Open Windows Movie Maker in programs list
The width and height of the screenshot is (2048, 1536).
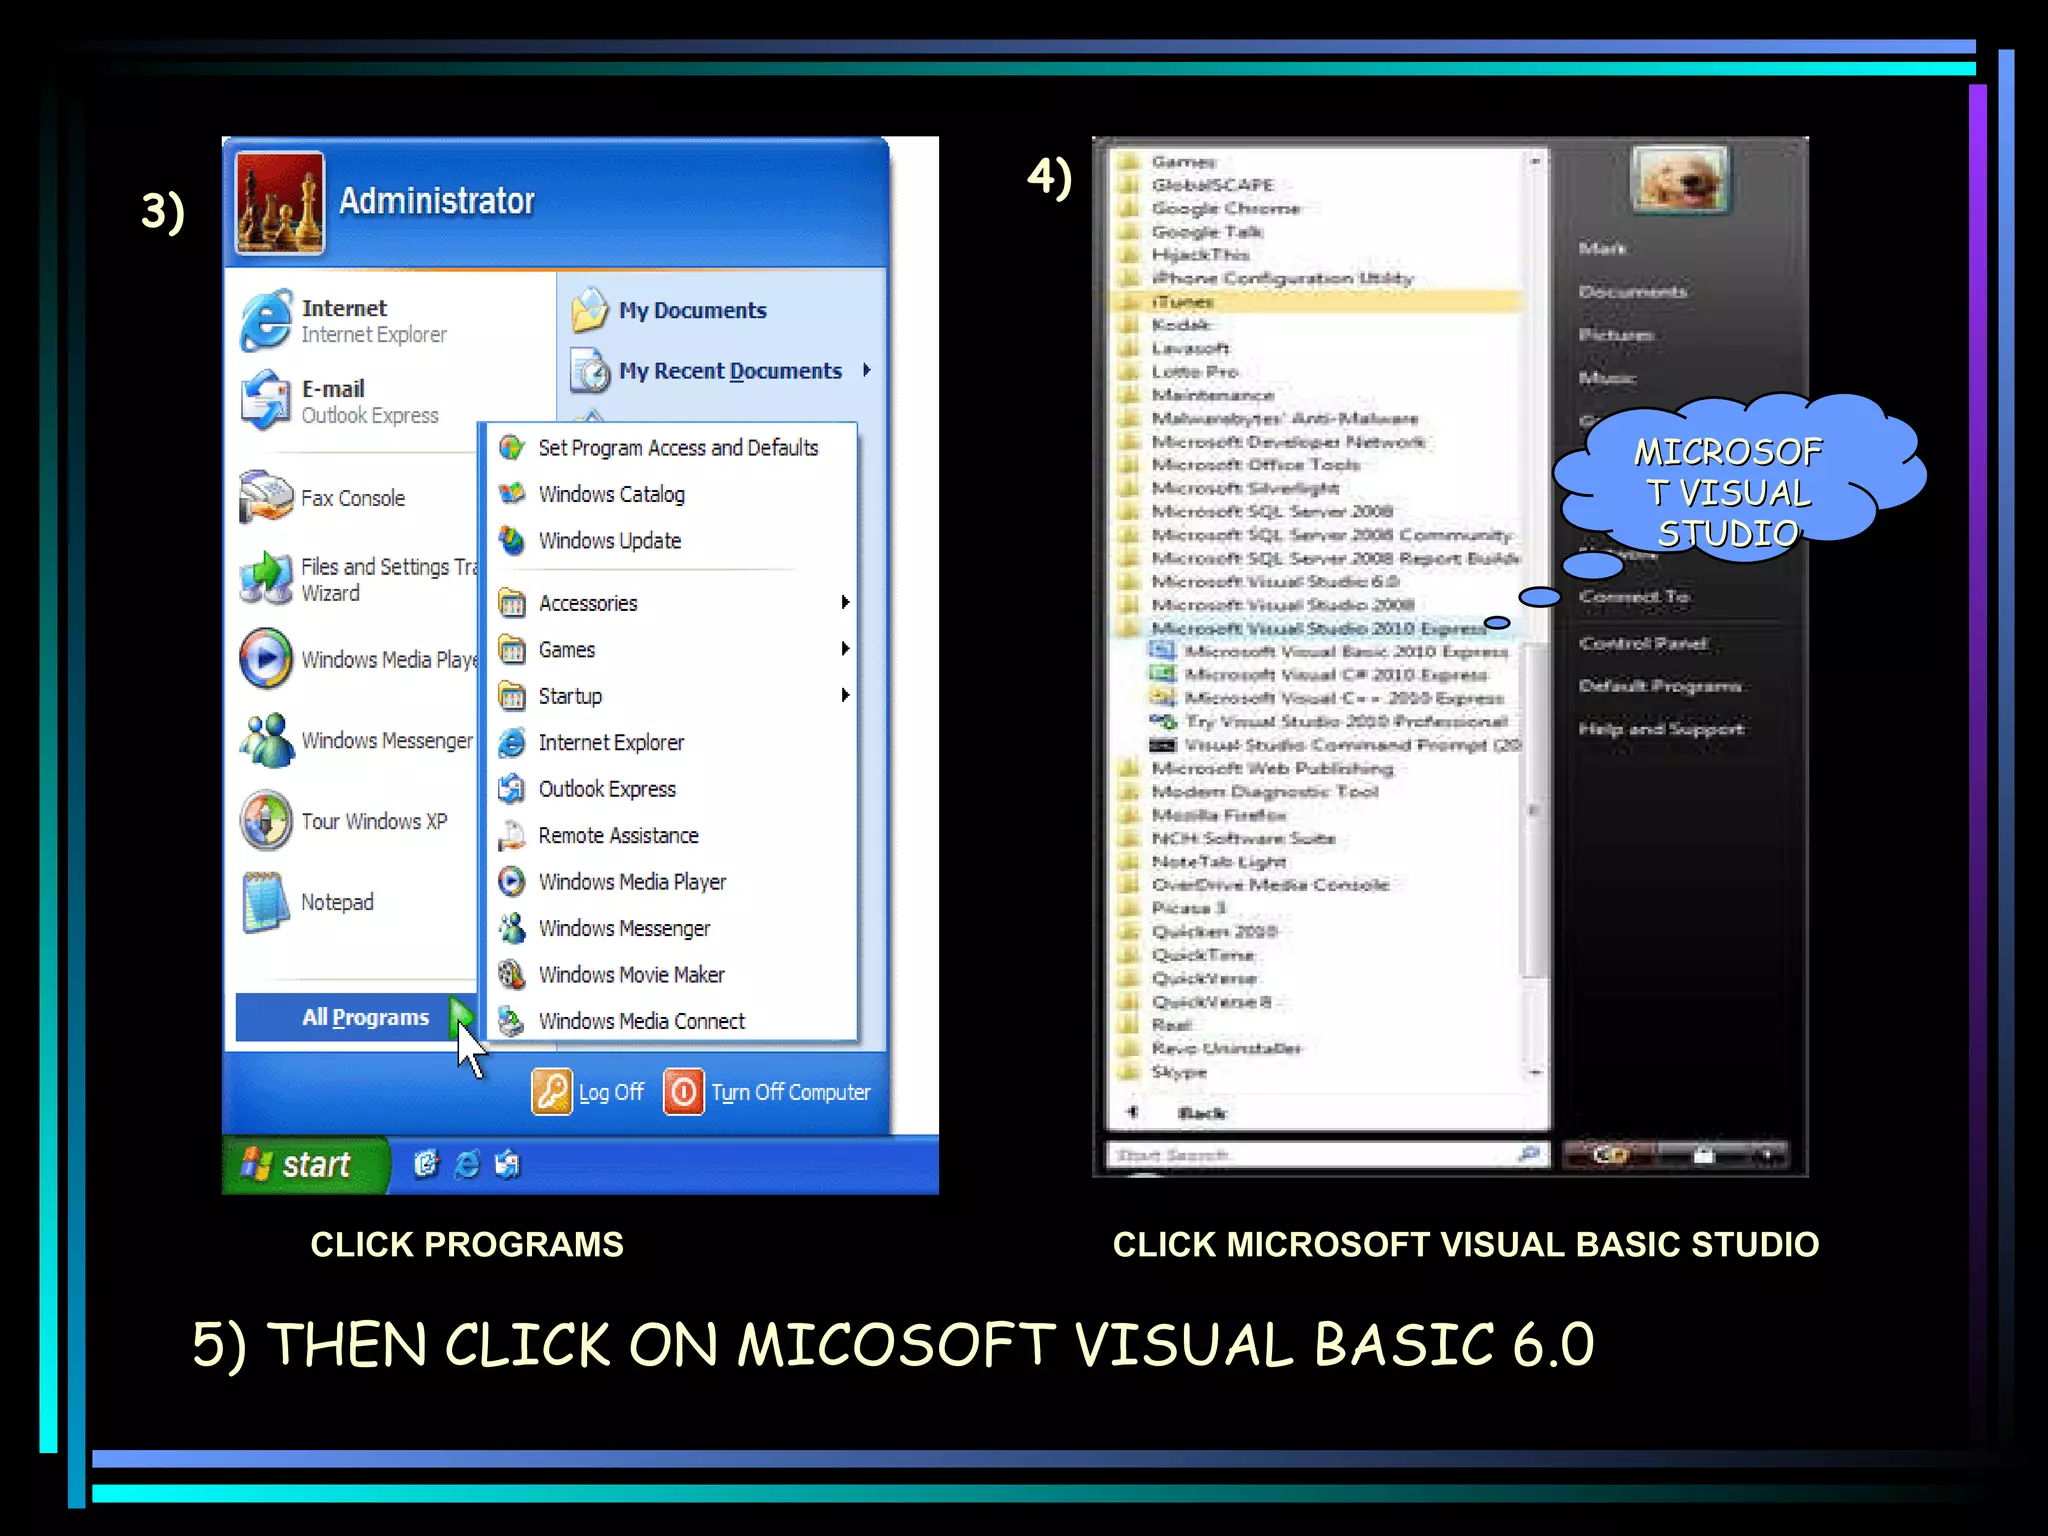tap(630, 974)
